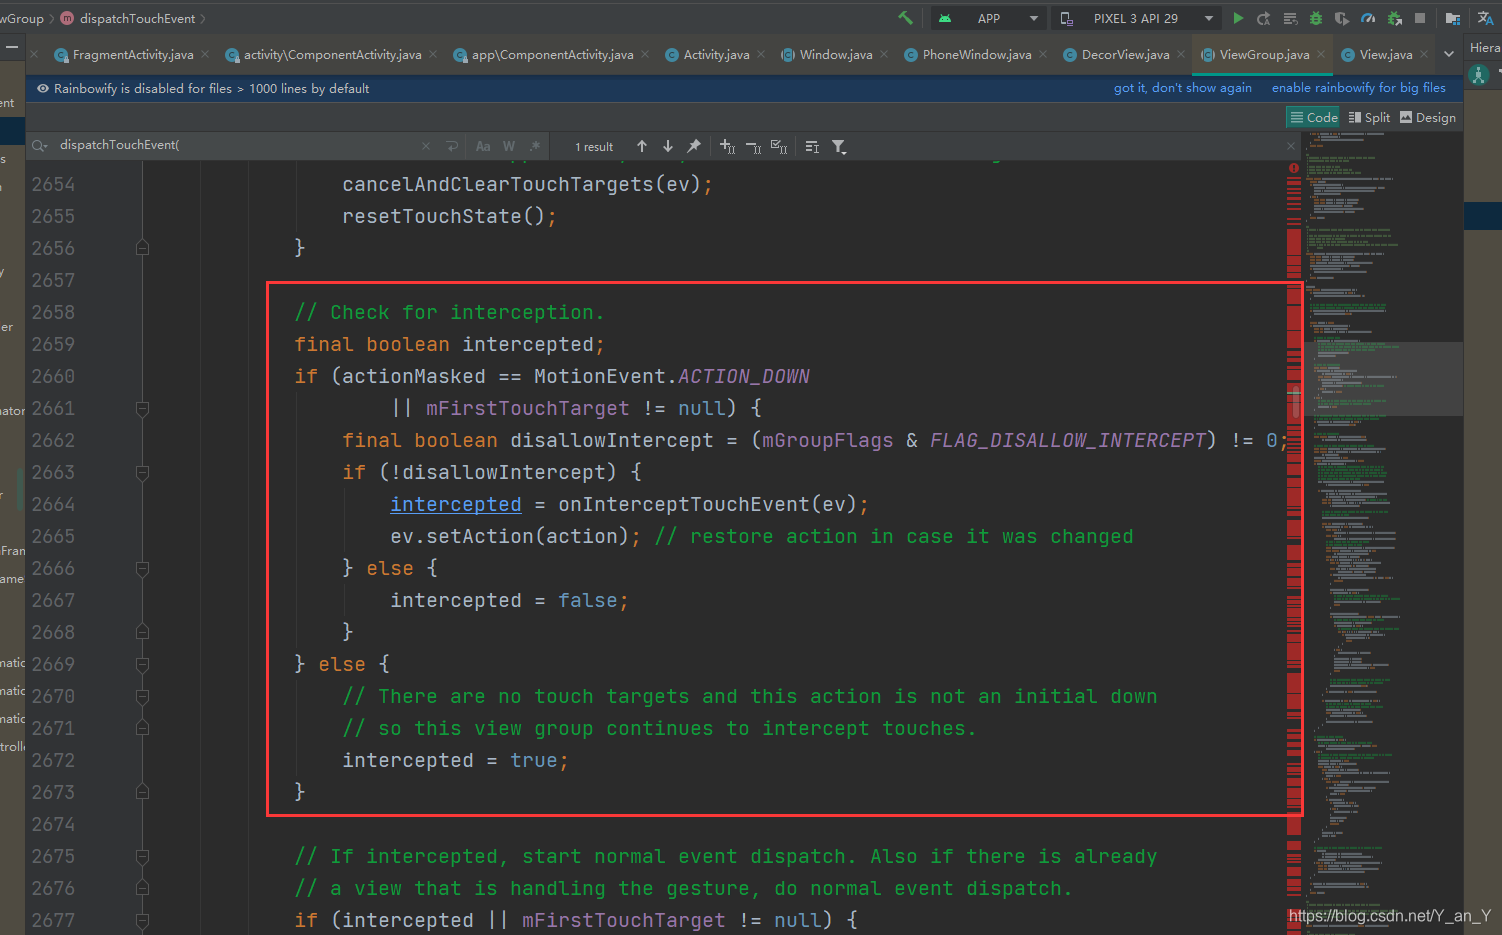1502x935 pixels.
Task: Click the Apply Changes and Restart Activity icon
Action: click(x=1264, y=18)
